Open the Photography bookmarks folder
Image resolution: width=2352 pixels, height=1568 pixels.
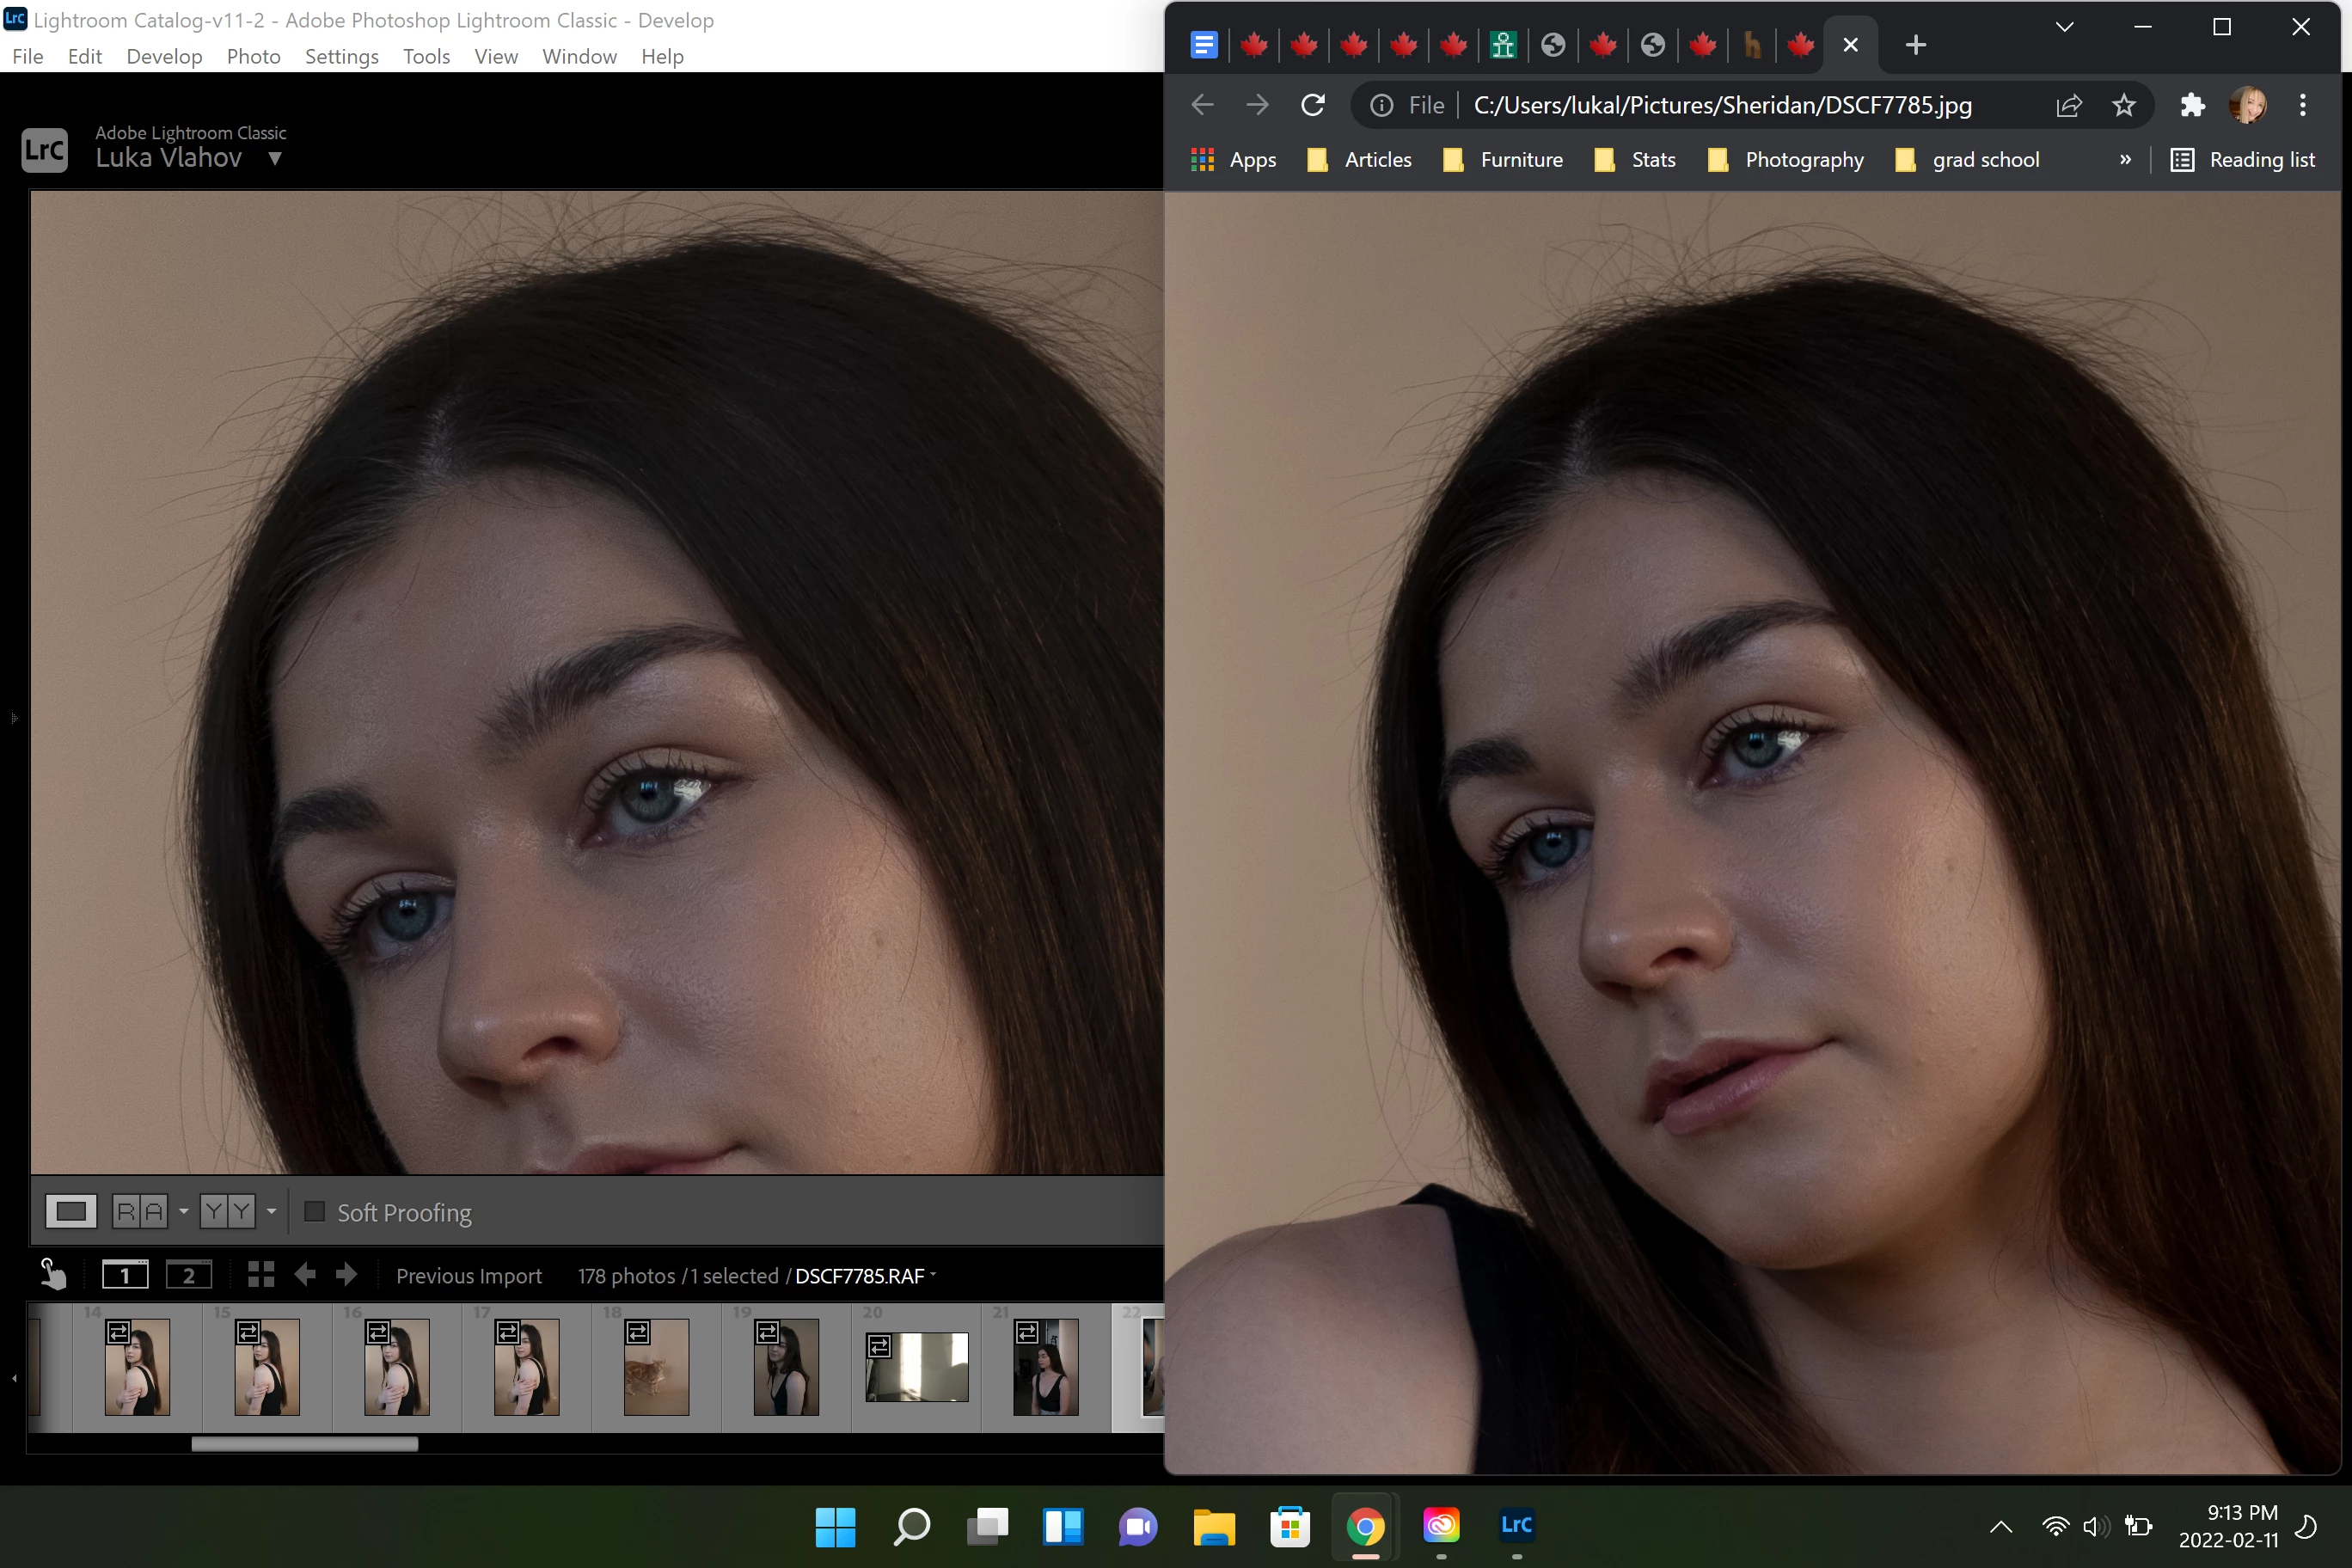click(x=1786, y=160)
